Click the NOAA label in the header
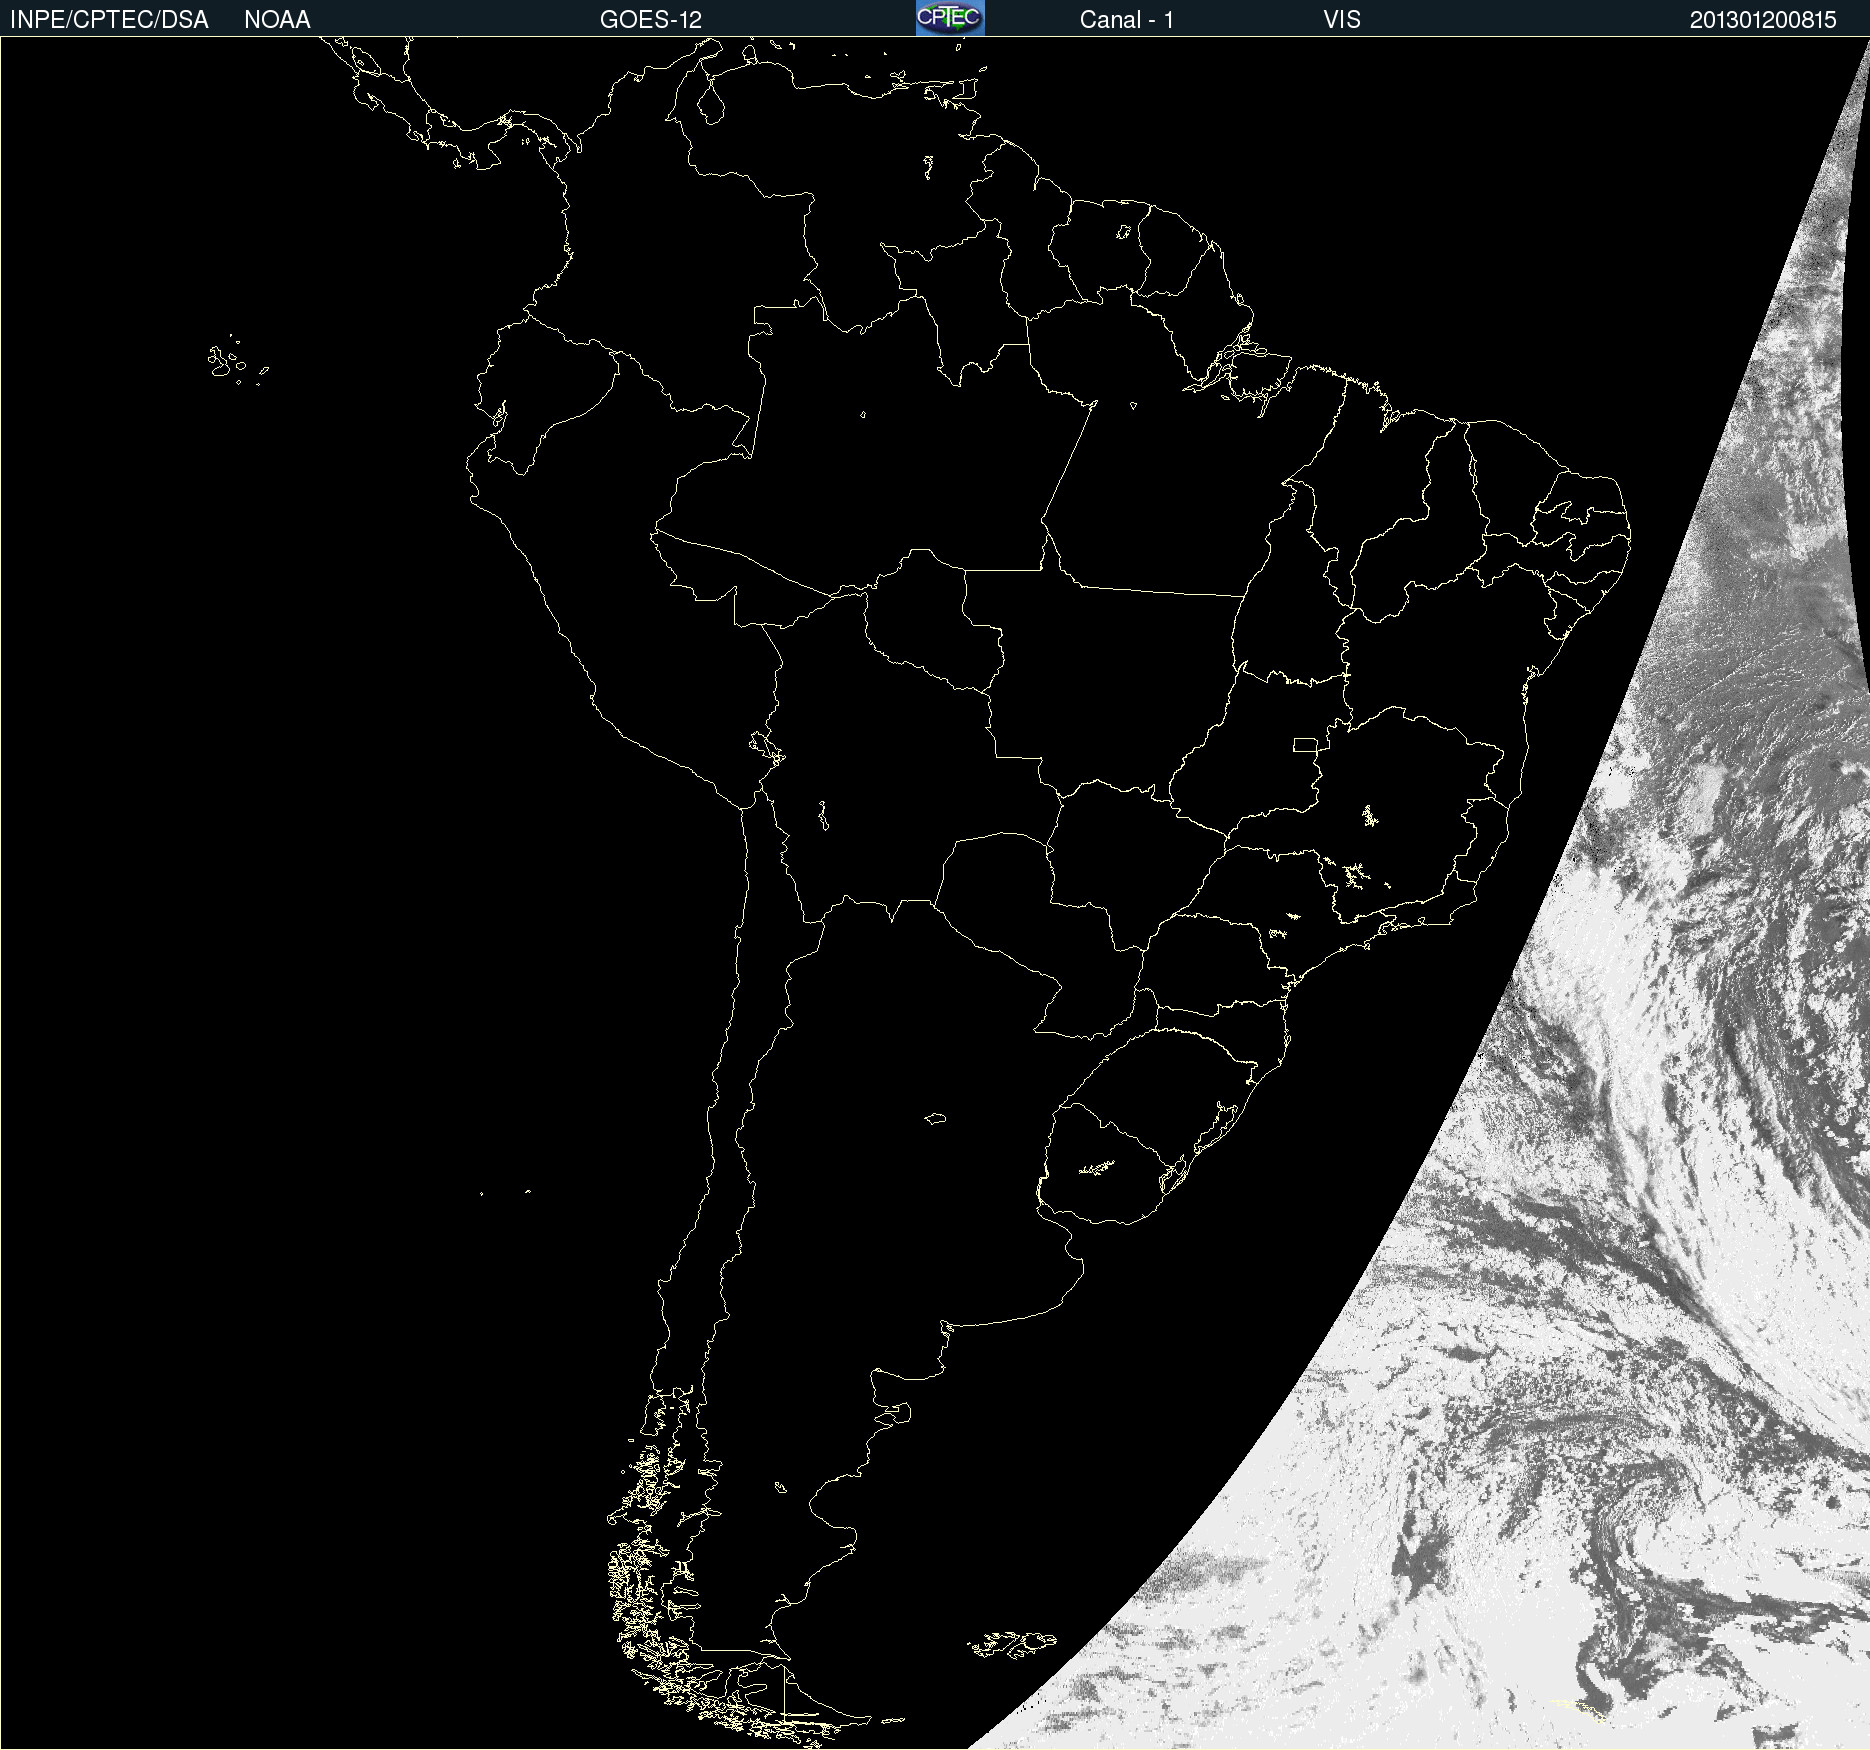This screenshot has width=1870, height=1750. (277, 20)
